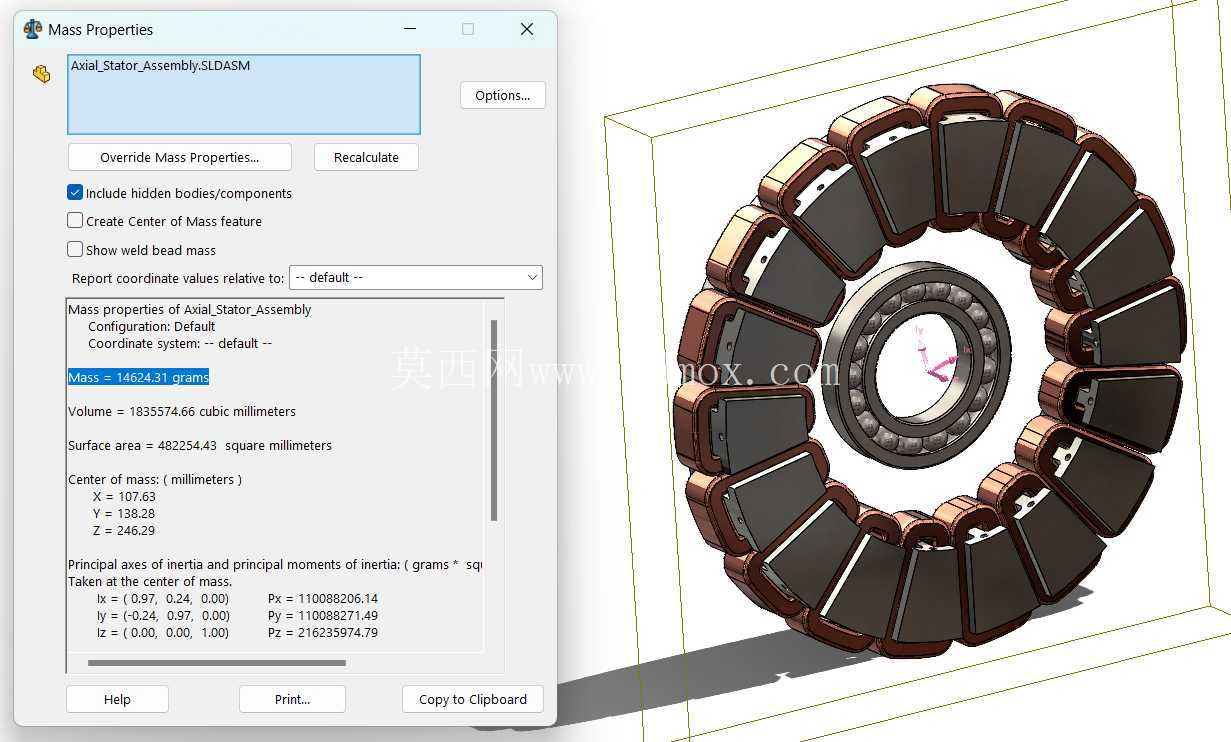Click the Help button
1231x742 pixels.
(117, 699)
